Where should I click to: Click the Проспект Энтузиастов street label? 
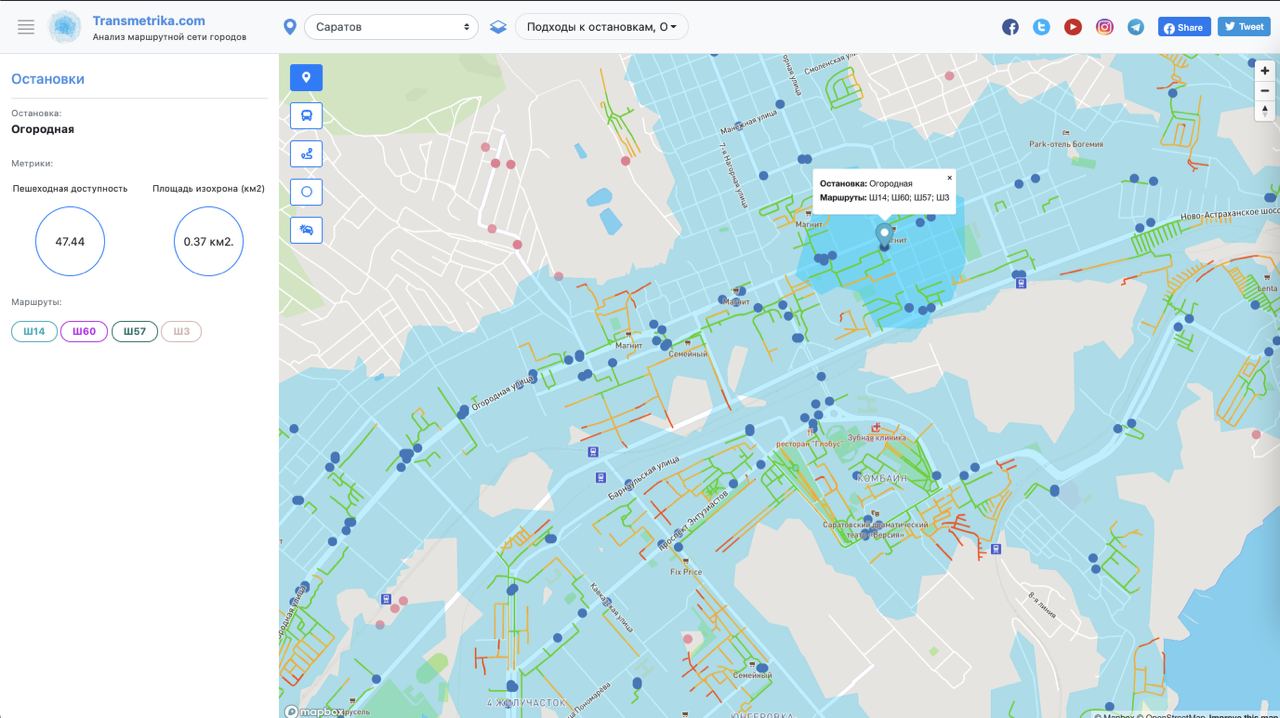click(x=695, y=520)
